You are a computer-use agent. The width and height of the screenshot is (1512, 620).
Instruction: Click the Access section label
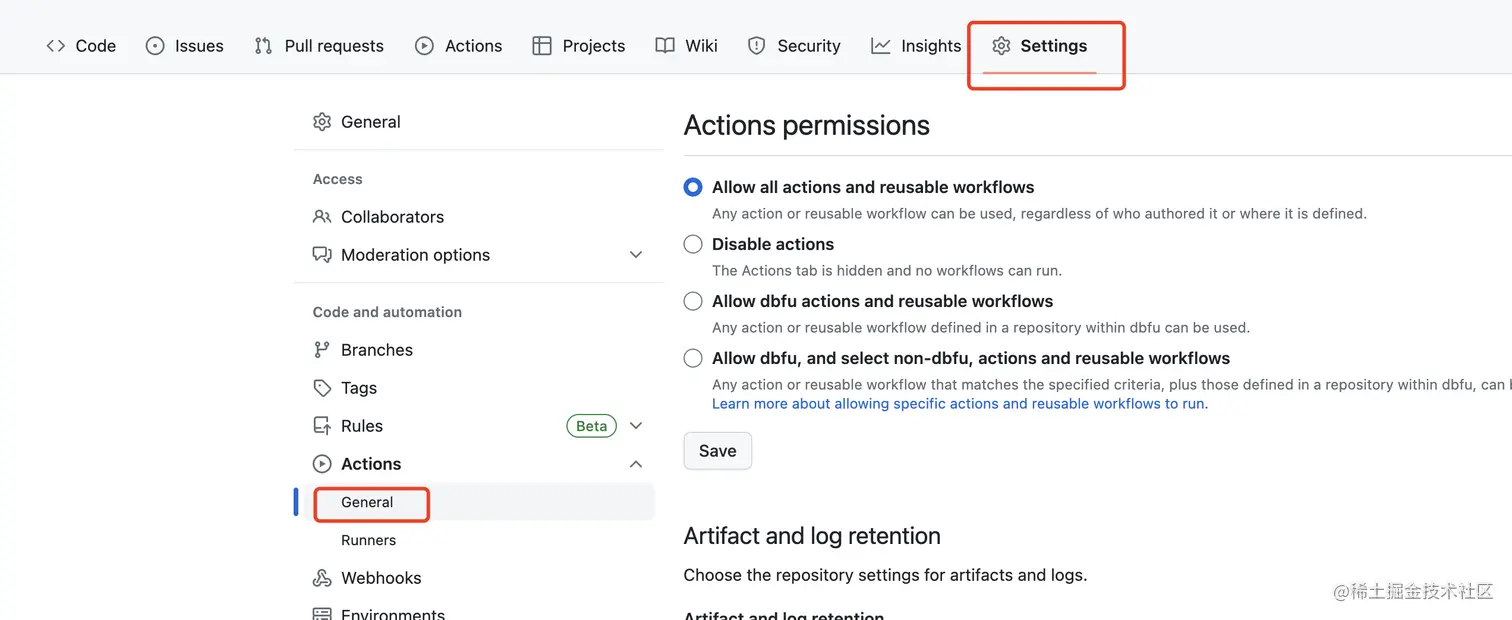click(338, 179)
